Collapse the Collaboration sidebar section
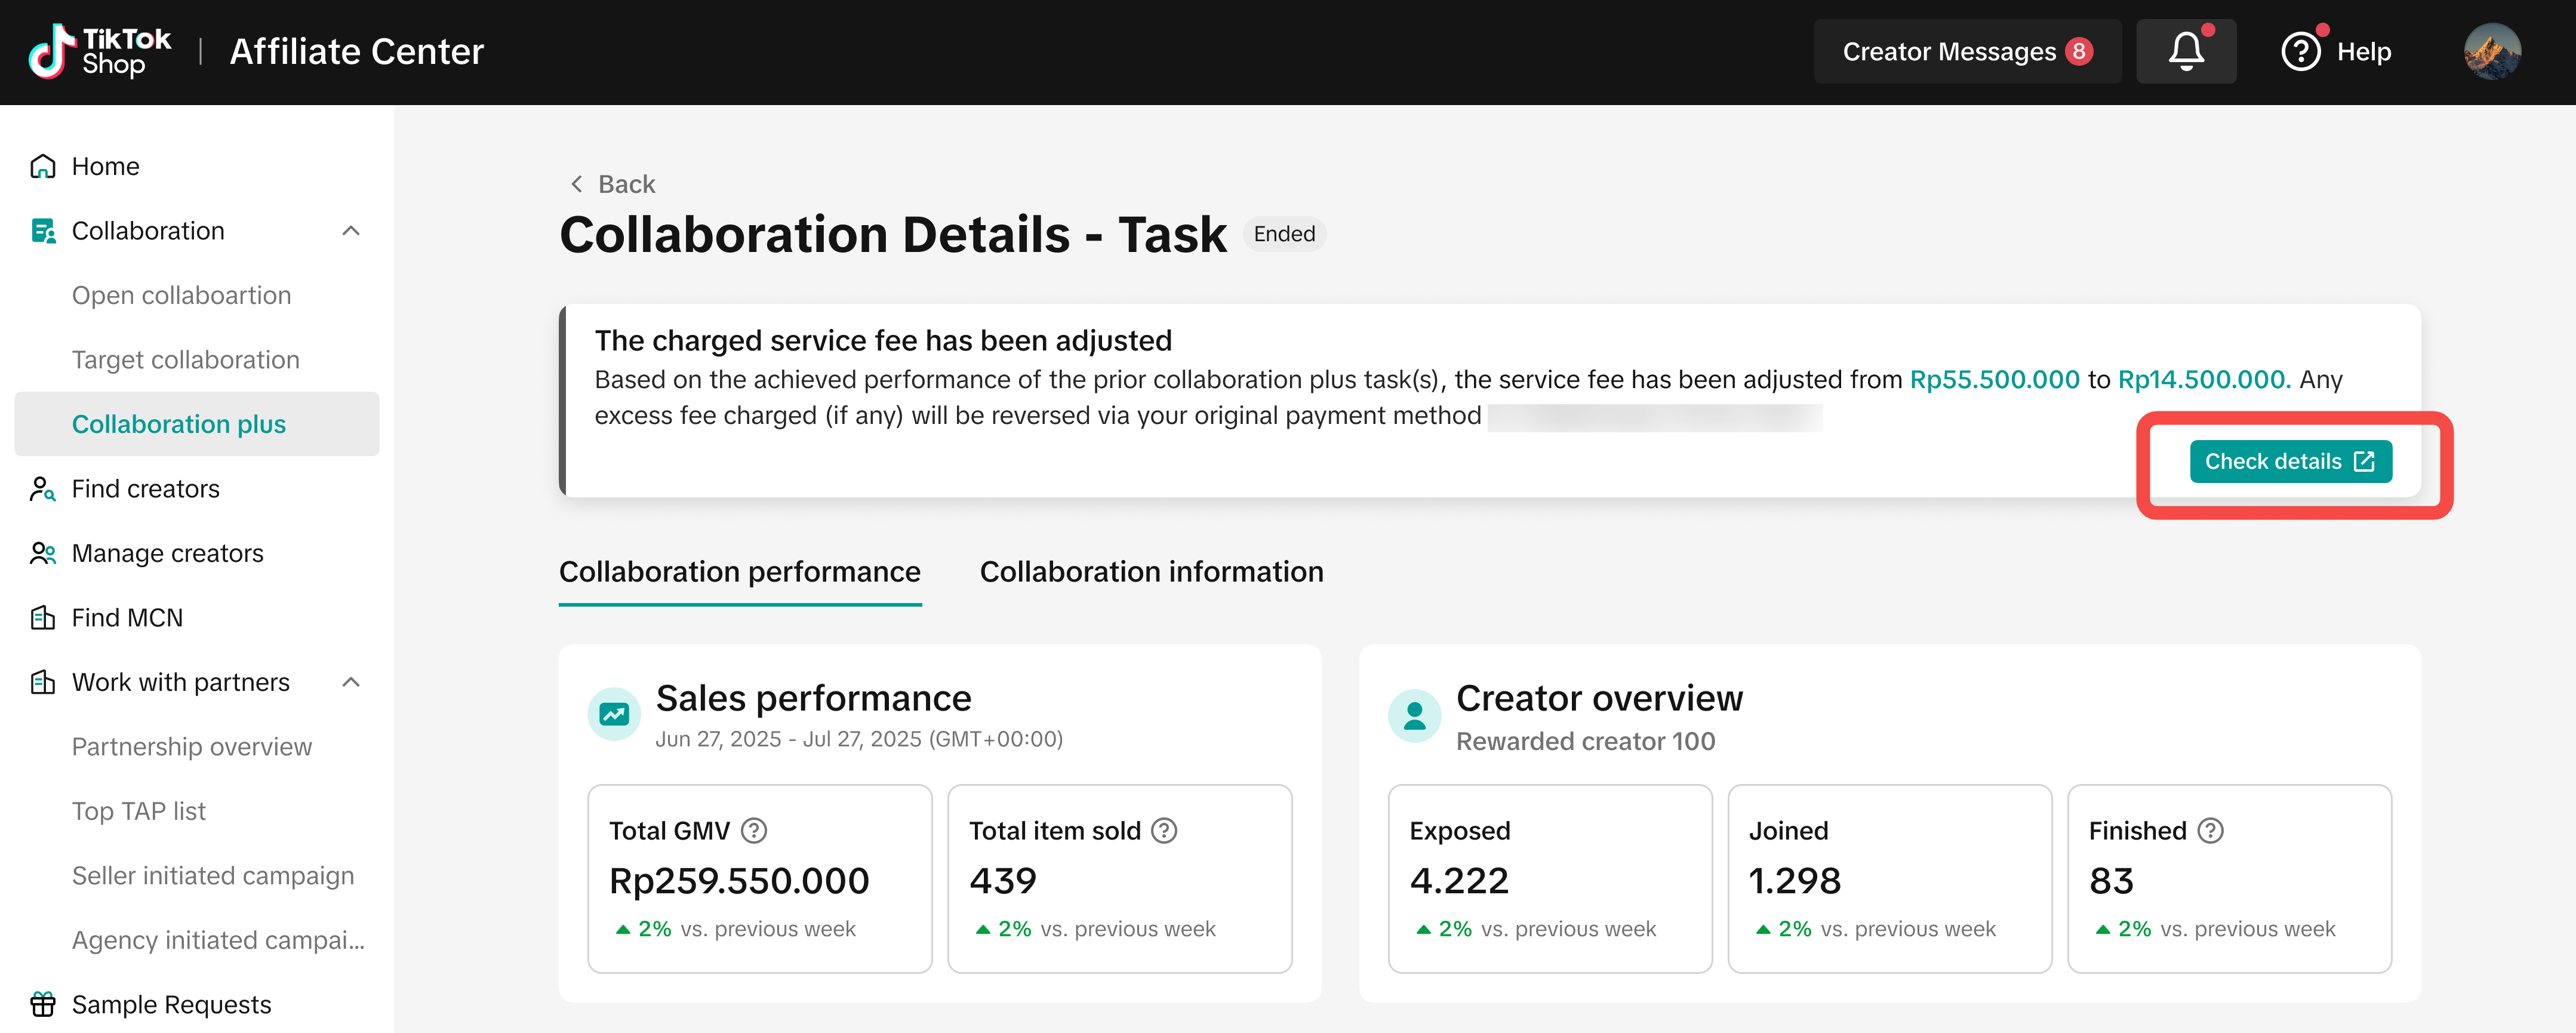The width and height of the screenshot is (2576, 1033). coord(350,231)
